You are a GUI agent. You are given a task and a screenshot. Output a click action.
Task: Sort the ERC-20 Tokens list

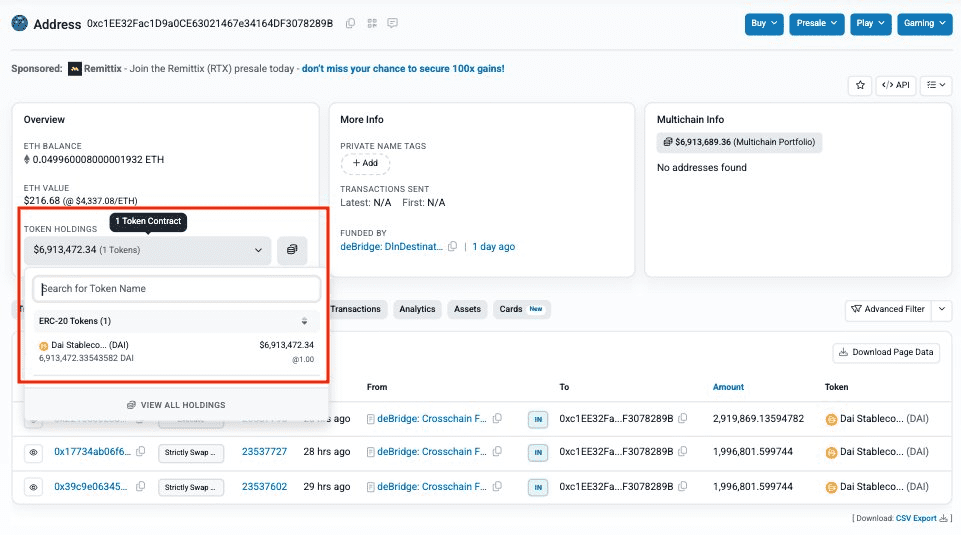pyautogui.click(x=304, y=321)
